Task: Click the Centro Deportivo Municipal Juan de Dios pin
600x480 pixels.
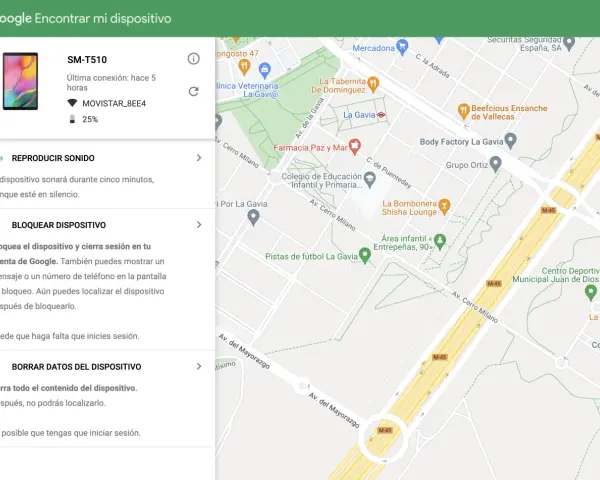Action: click(591, 292)
